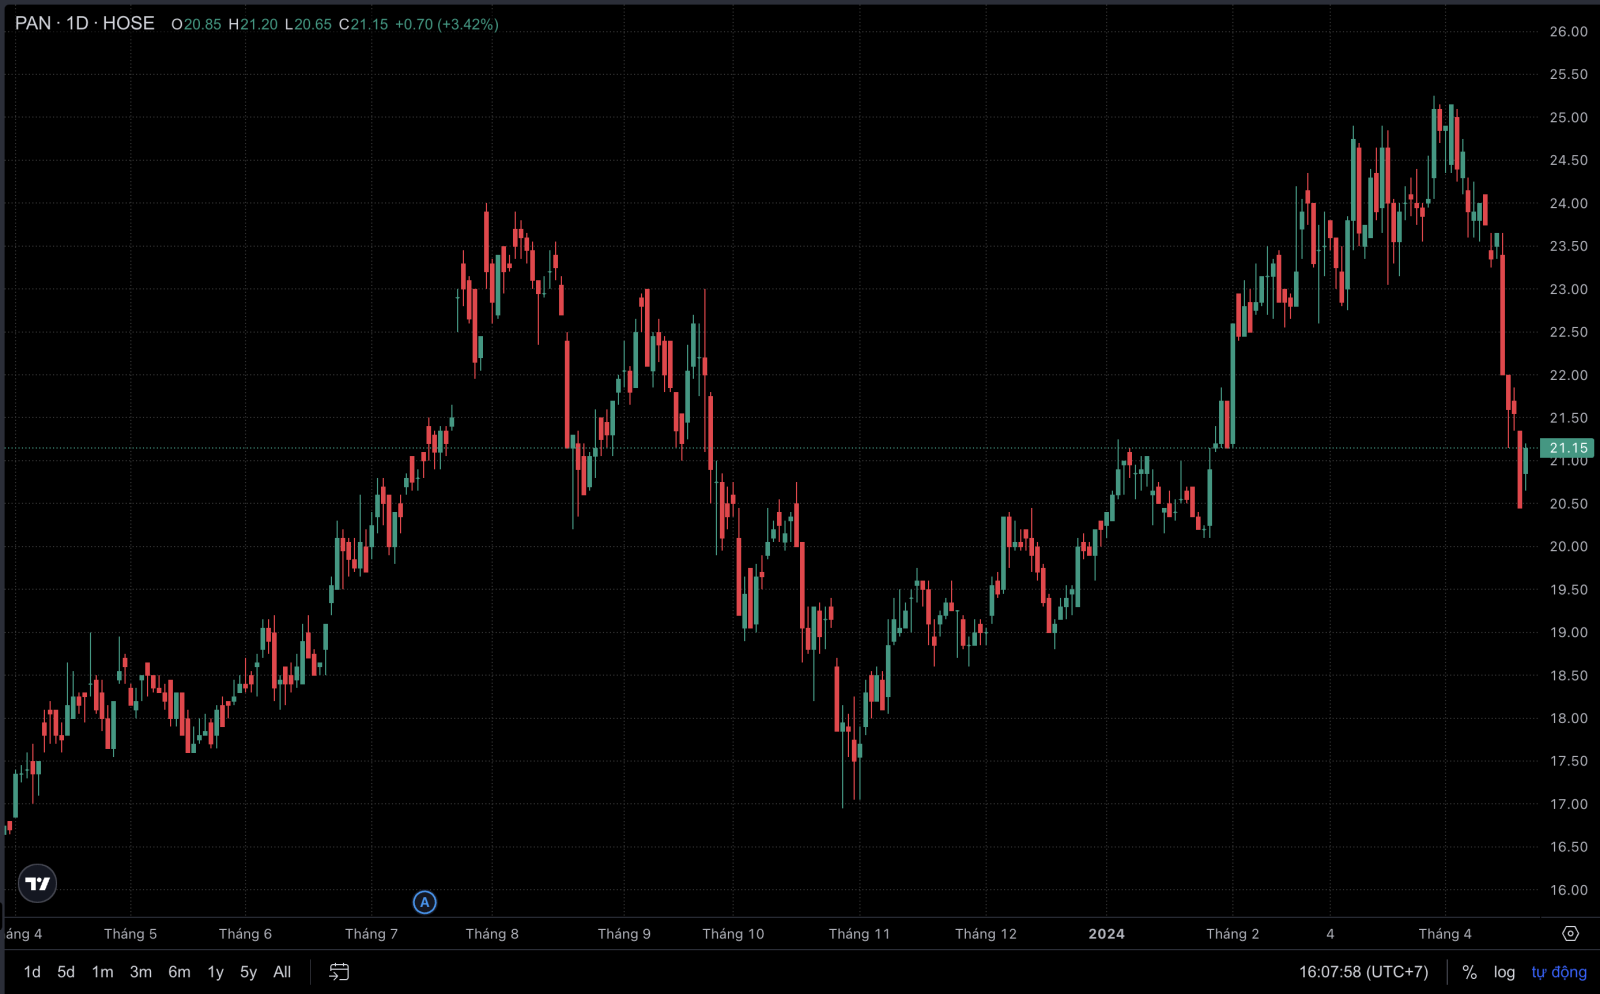Viewport: 1600px width, 994px height.
Task: Open the blue 'A' event marker
Action: [x=424, y=902]
